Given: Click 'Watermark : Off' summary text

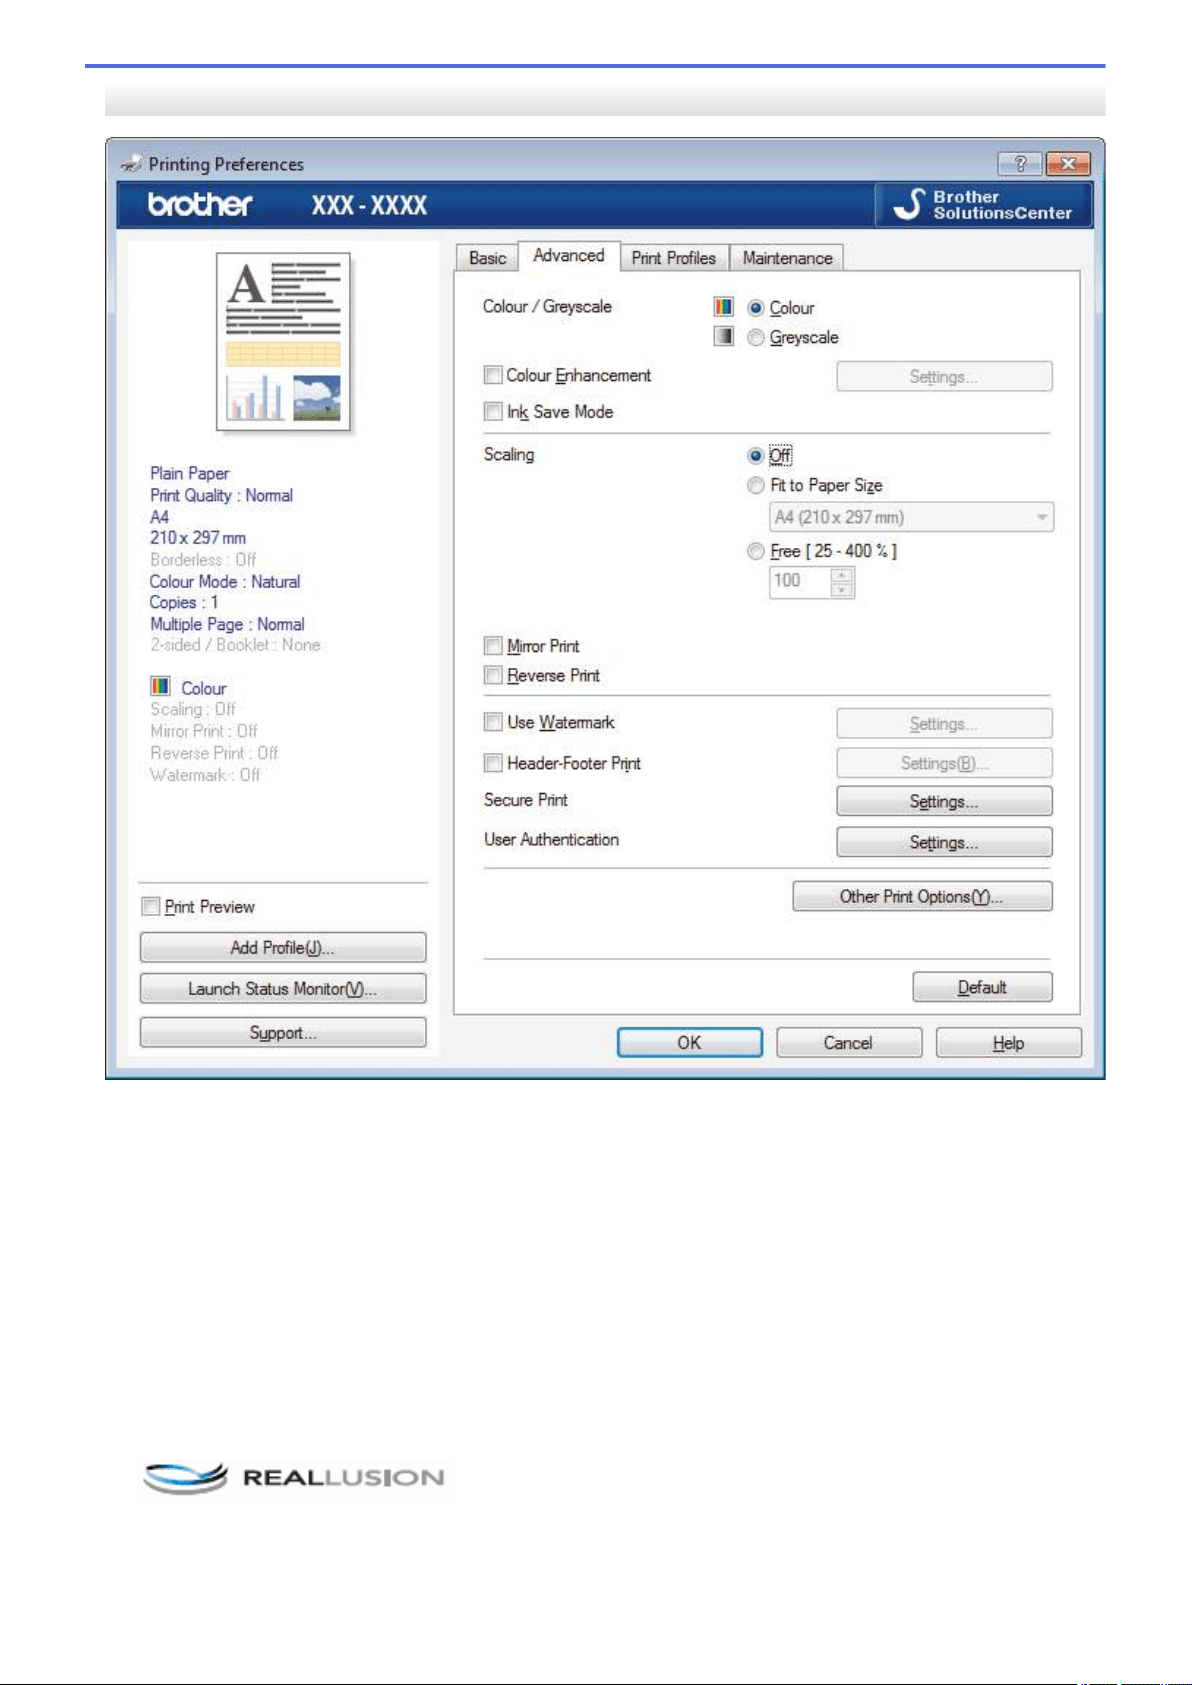Looking at the screenshot, I should (204, 775).
